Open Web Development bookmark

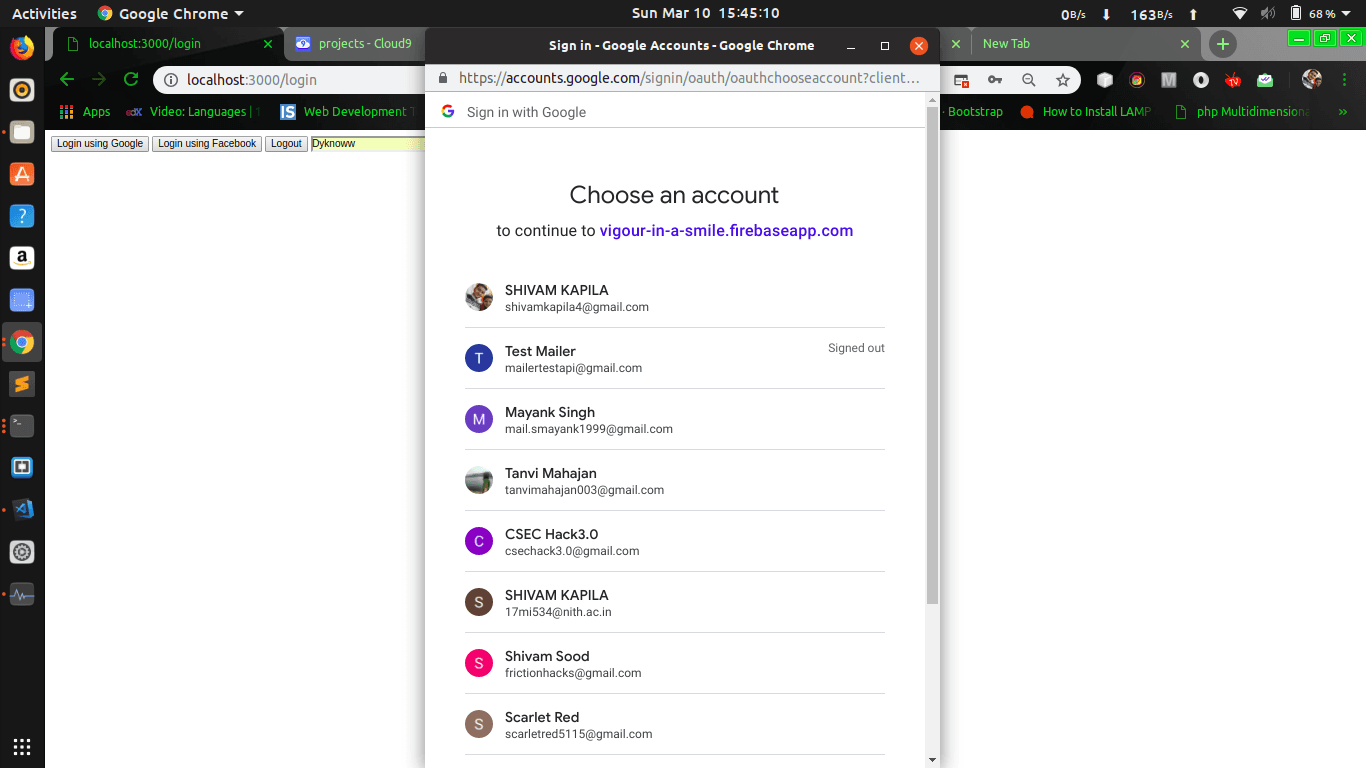(347, 112)
